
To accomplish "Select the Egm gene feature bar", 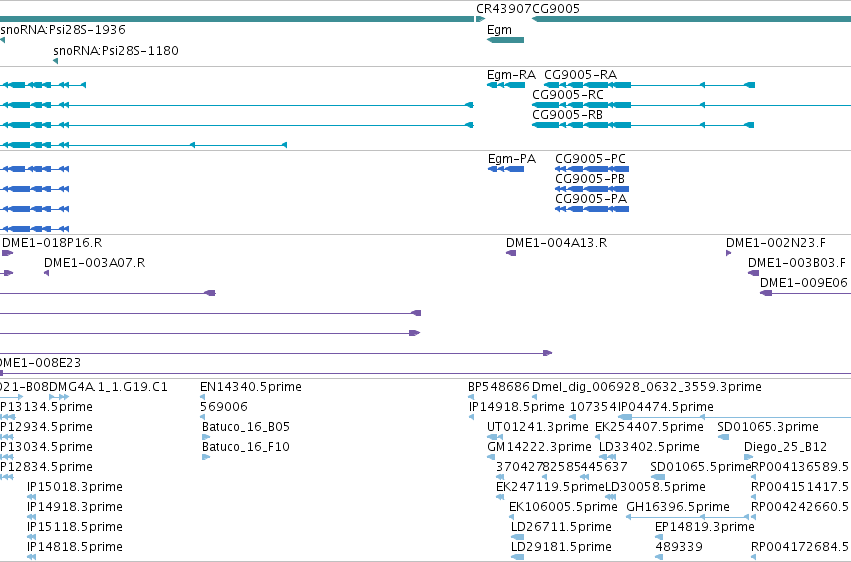I will (505, 40).
